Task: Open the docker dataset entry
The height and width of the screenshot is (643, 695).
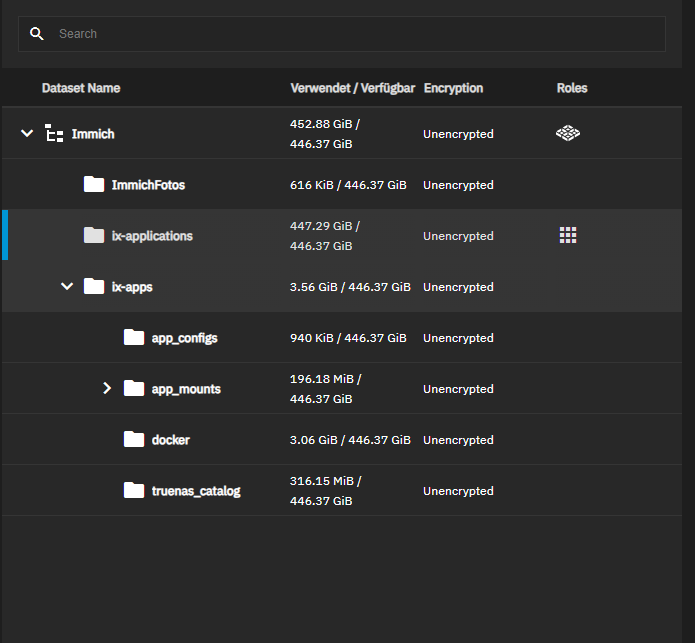Action: 171,440
